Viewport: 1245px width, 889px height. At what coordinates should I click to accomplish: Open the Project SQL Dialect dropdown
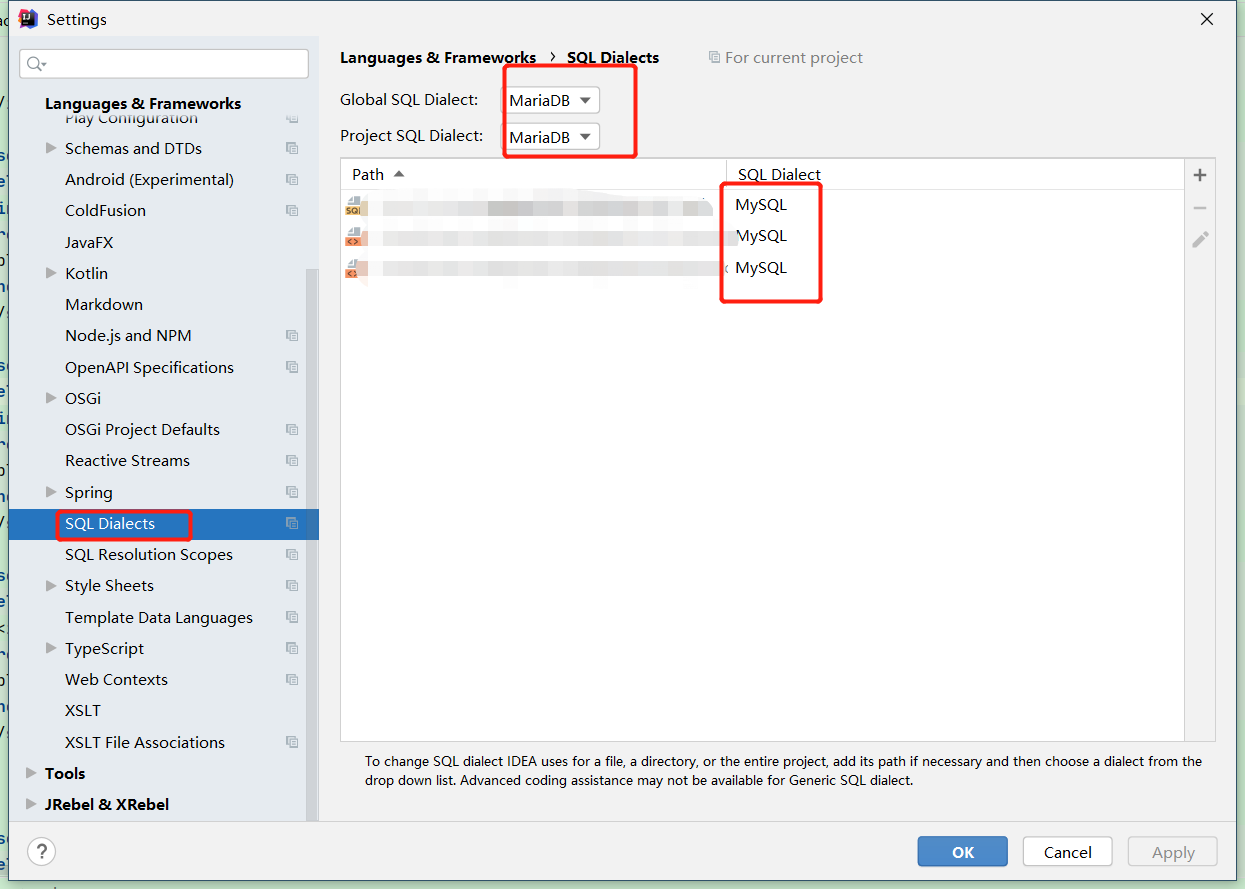tap(551, 136)
